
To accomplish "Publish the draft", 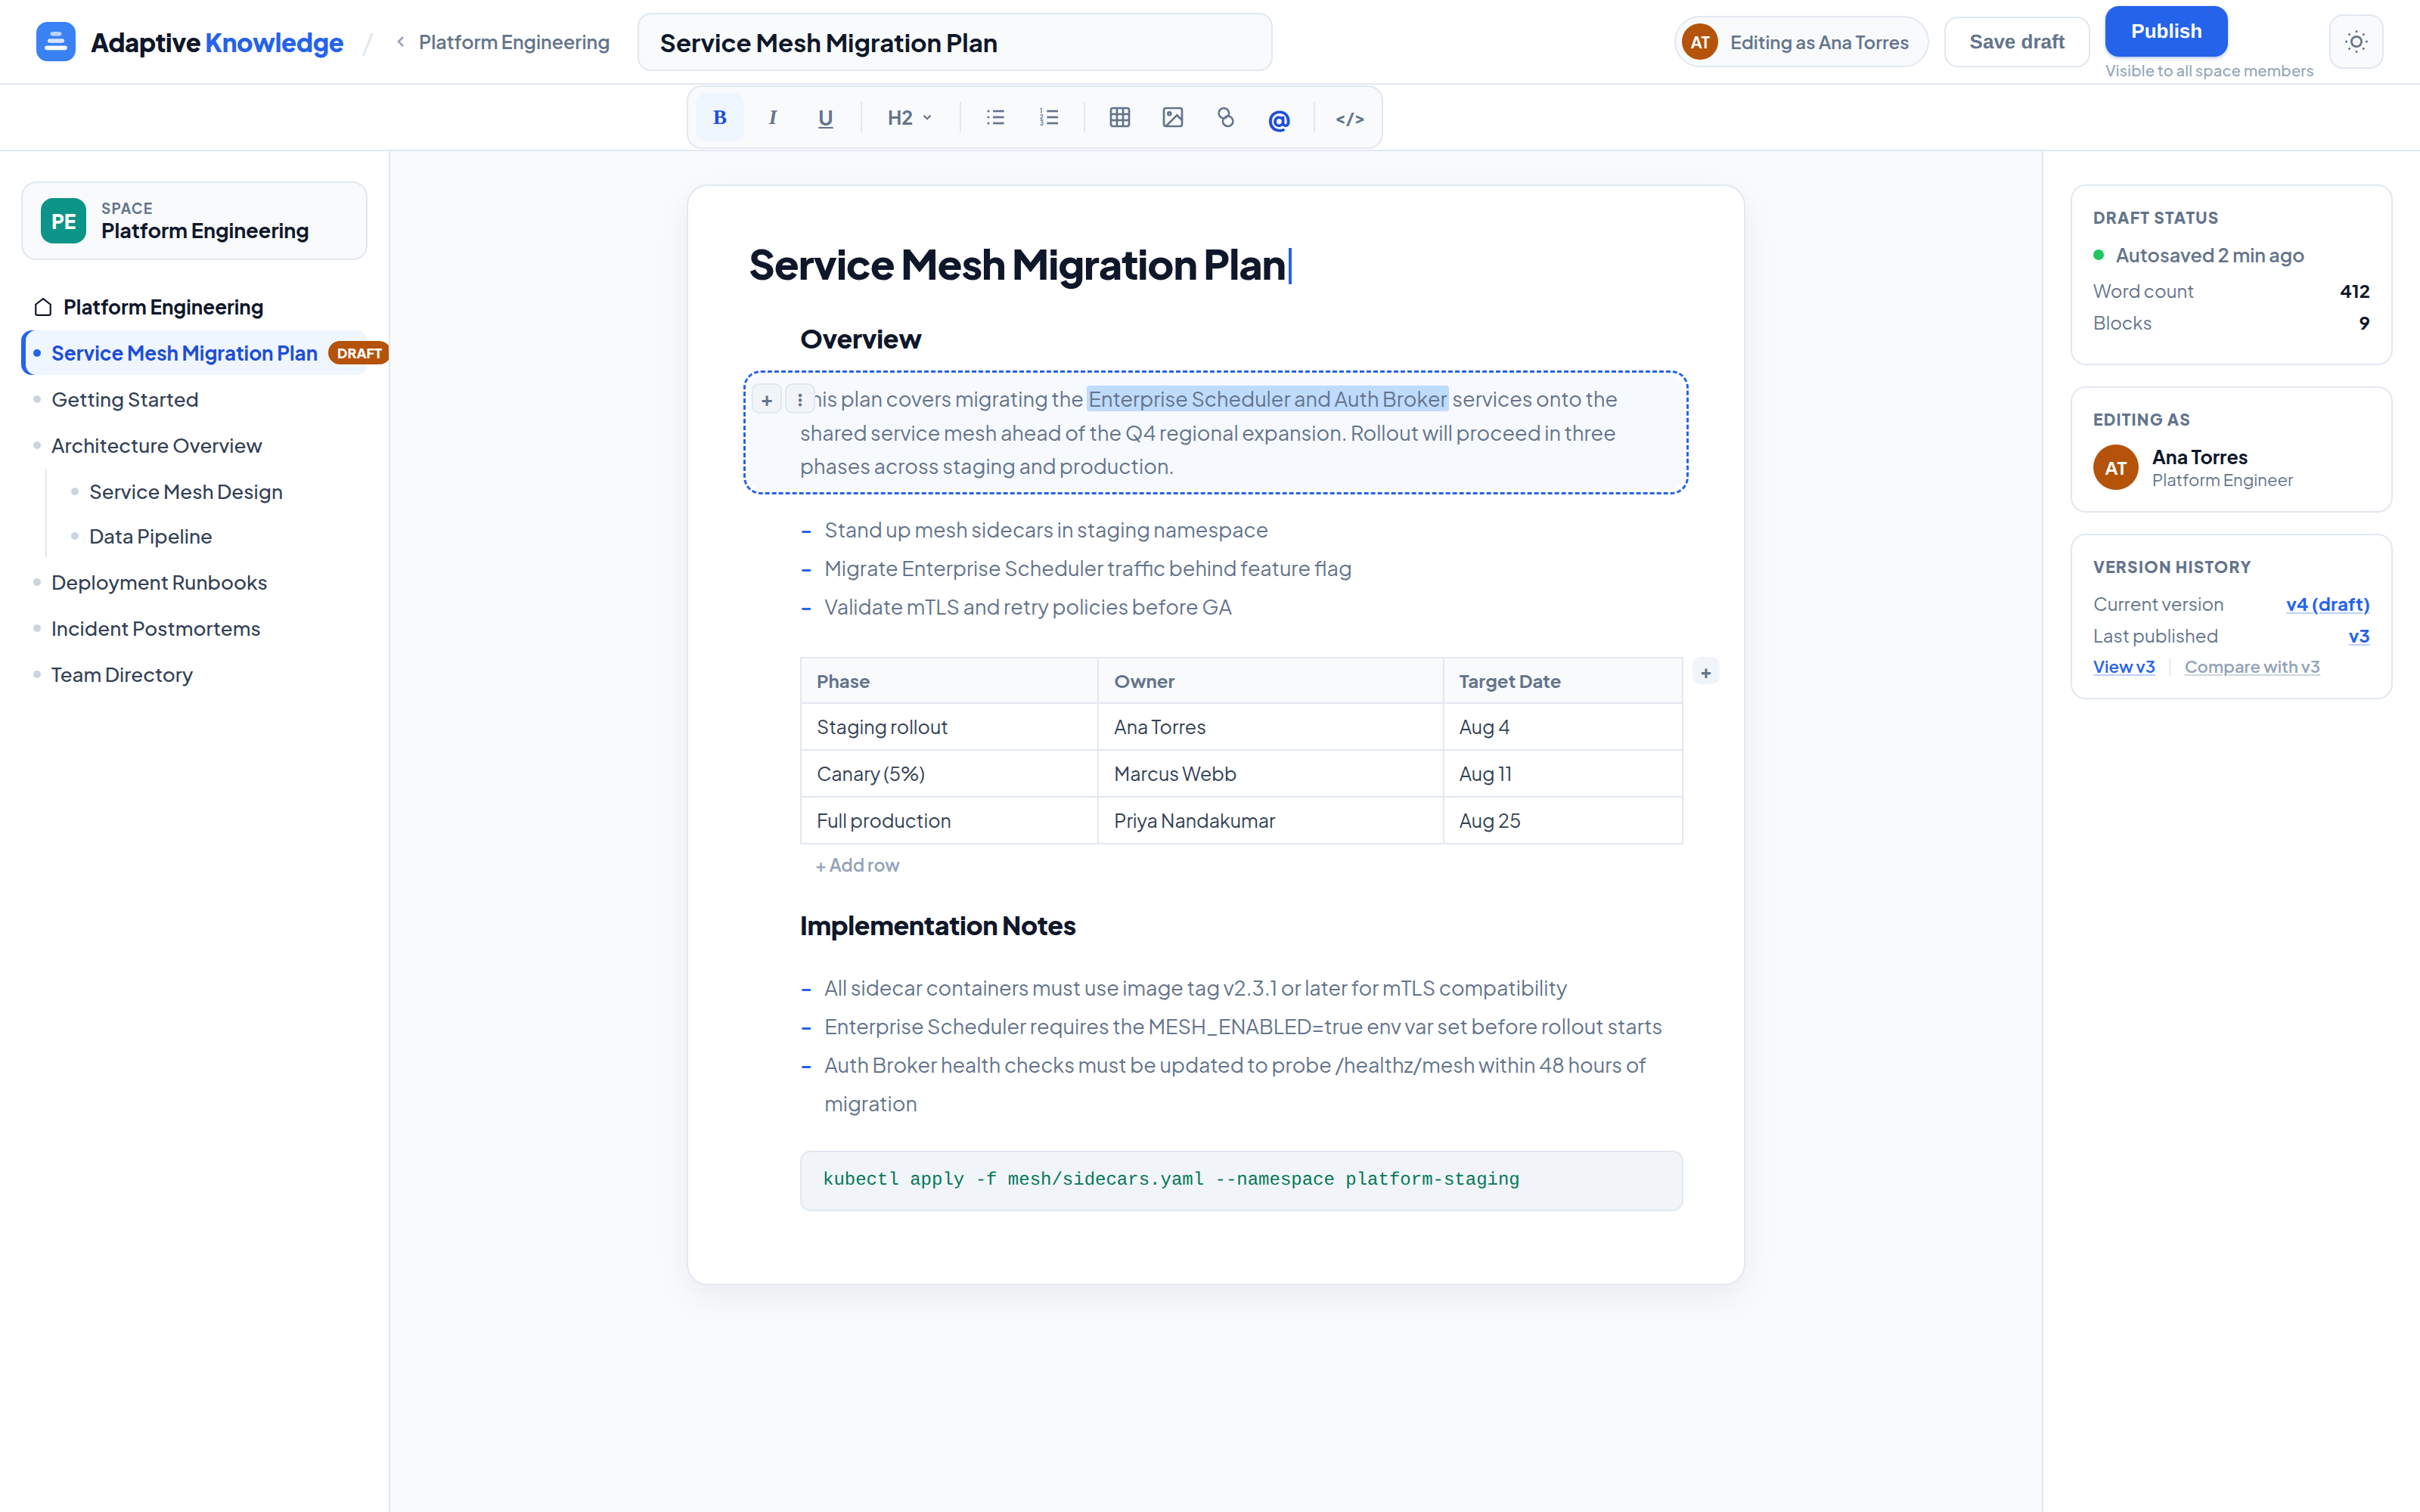I will (x=2166, y=31).
